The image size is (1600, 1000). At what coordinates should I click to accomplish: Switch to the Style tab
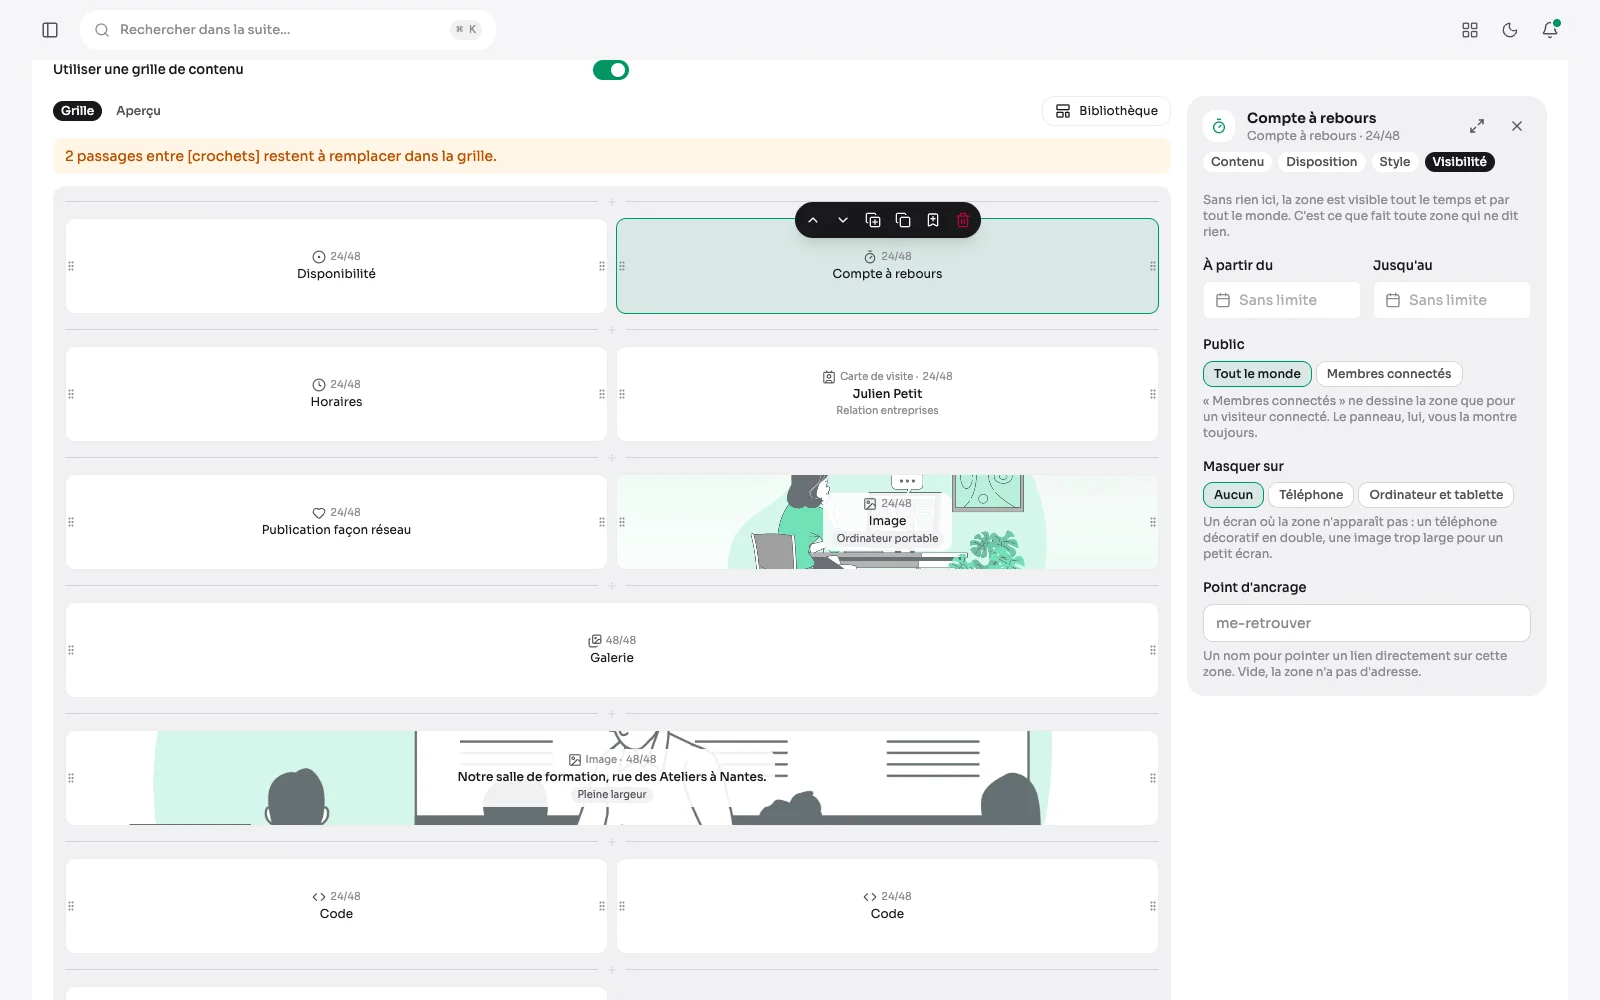[x=1394, y=162]
